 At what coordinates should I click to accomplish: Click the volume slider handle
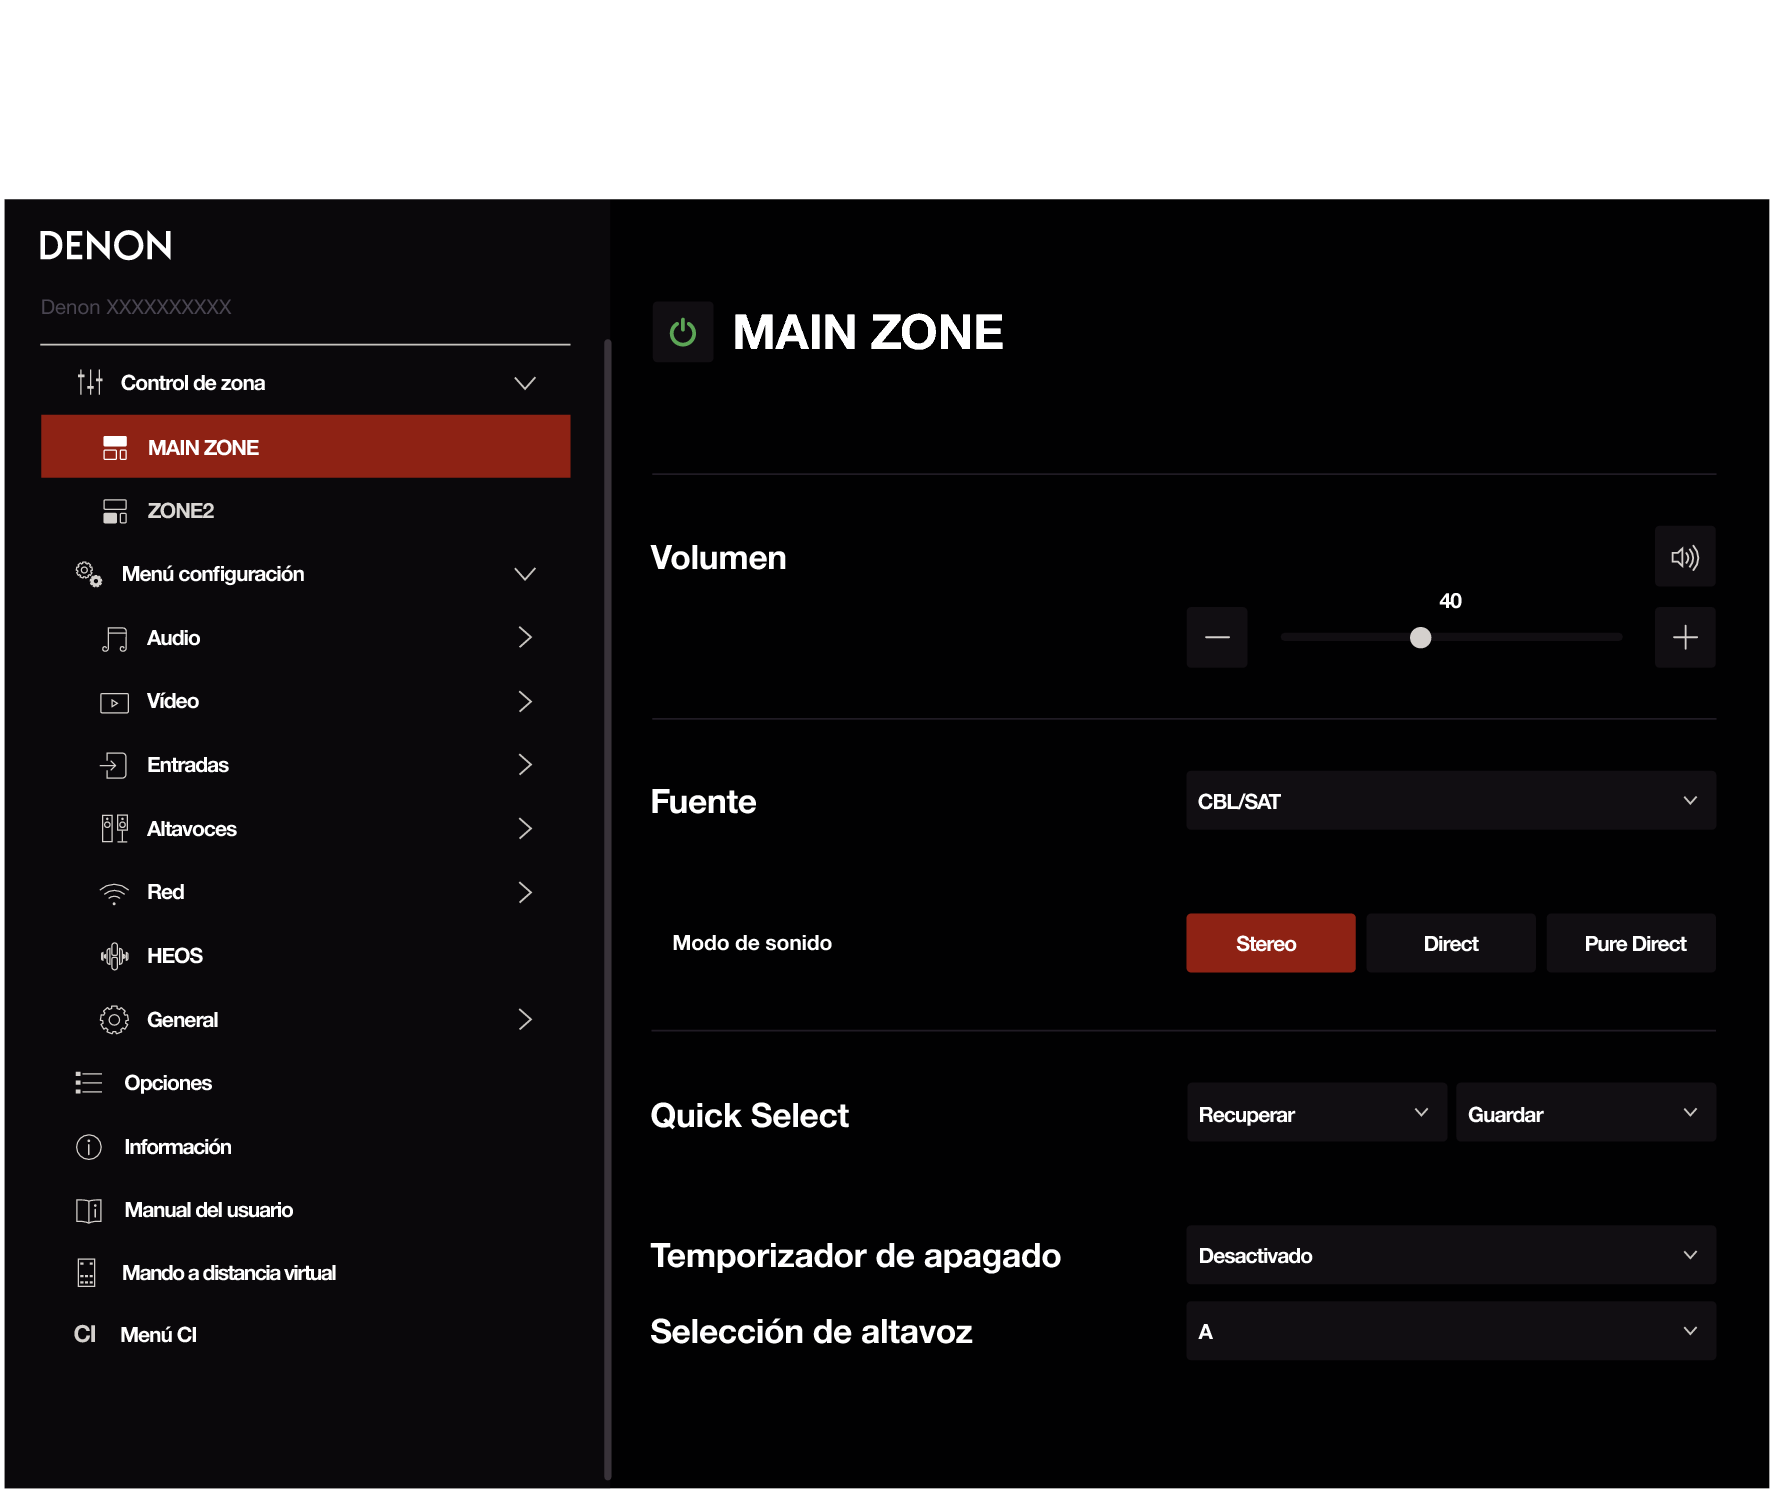(1420, 638)
